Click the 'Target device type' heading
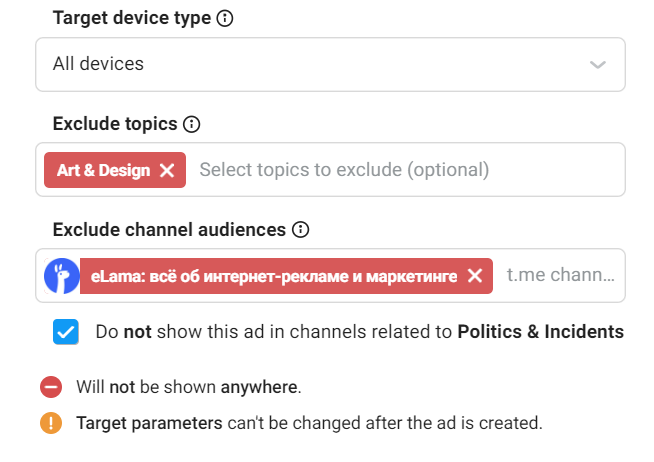Image resolution: width=654 pixels, height=462 pixels. [132, 18]
